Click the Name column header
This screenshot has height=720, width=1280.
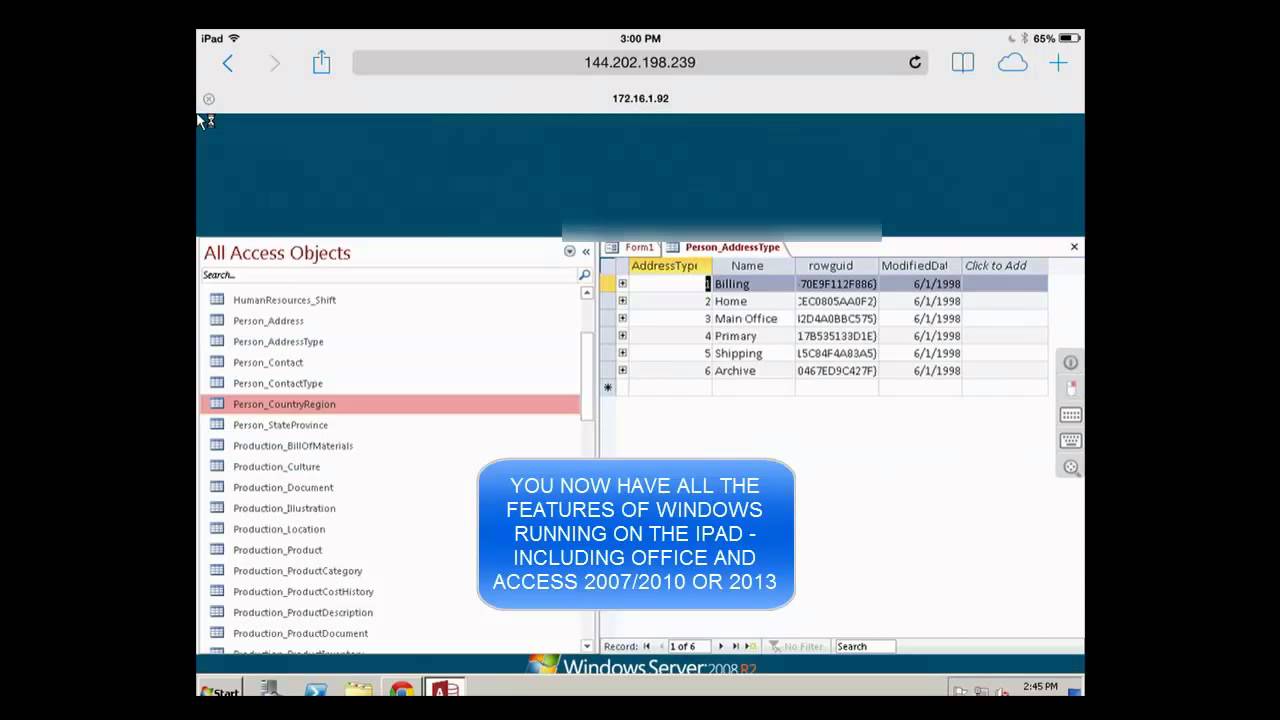point(753,266)
